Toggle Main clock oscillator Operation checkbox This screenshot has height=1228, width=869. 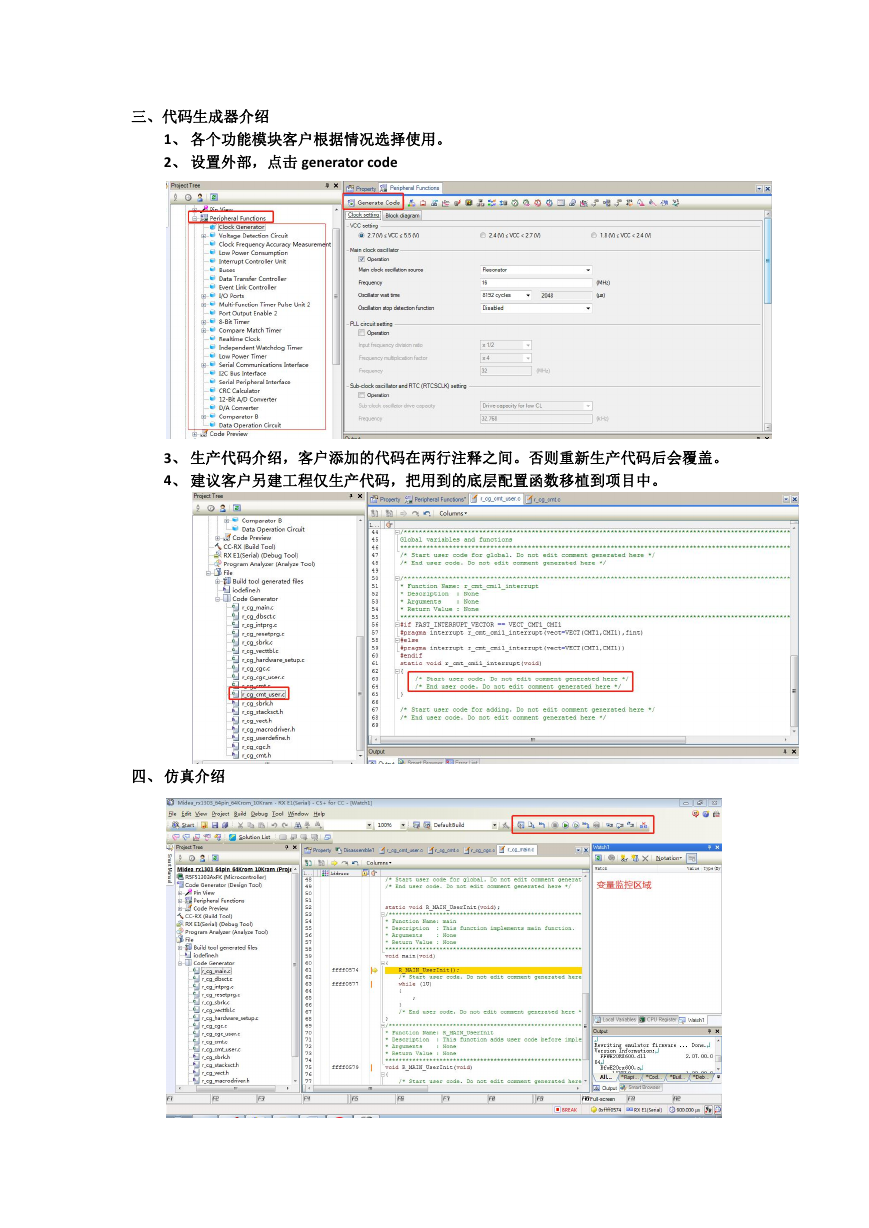click(361, 259)
